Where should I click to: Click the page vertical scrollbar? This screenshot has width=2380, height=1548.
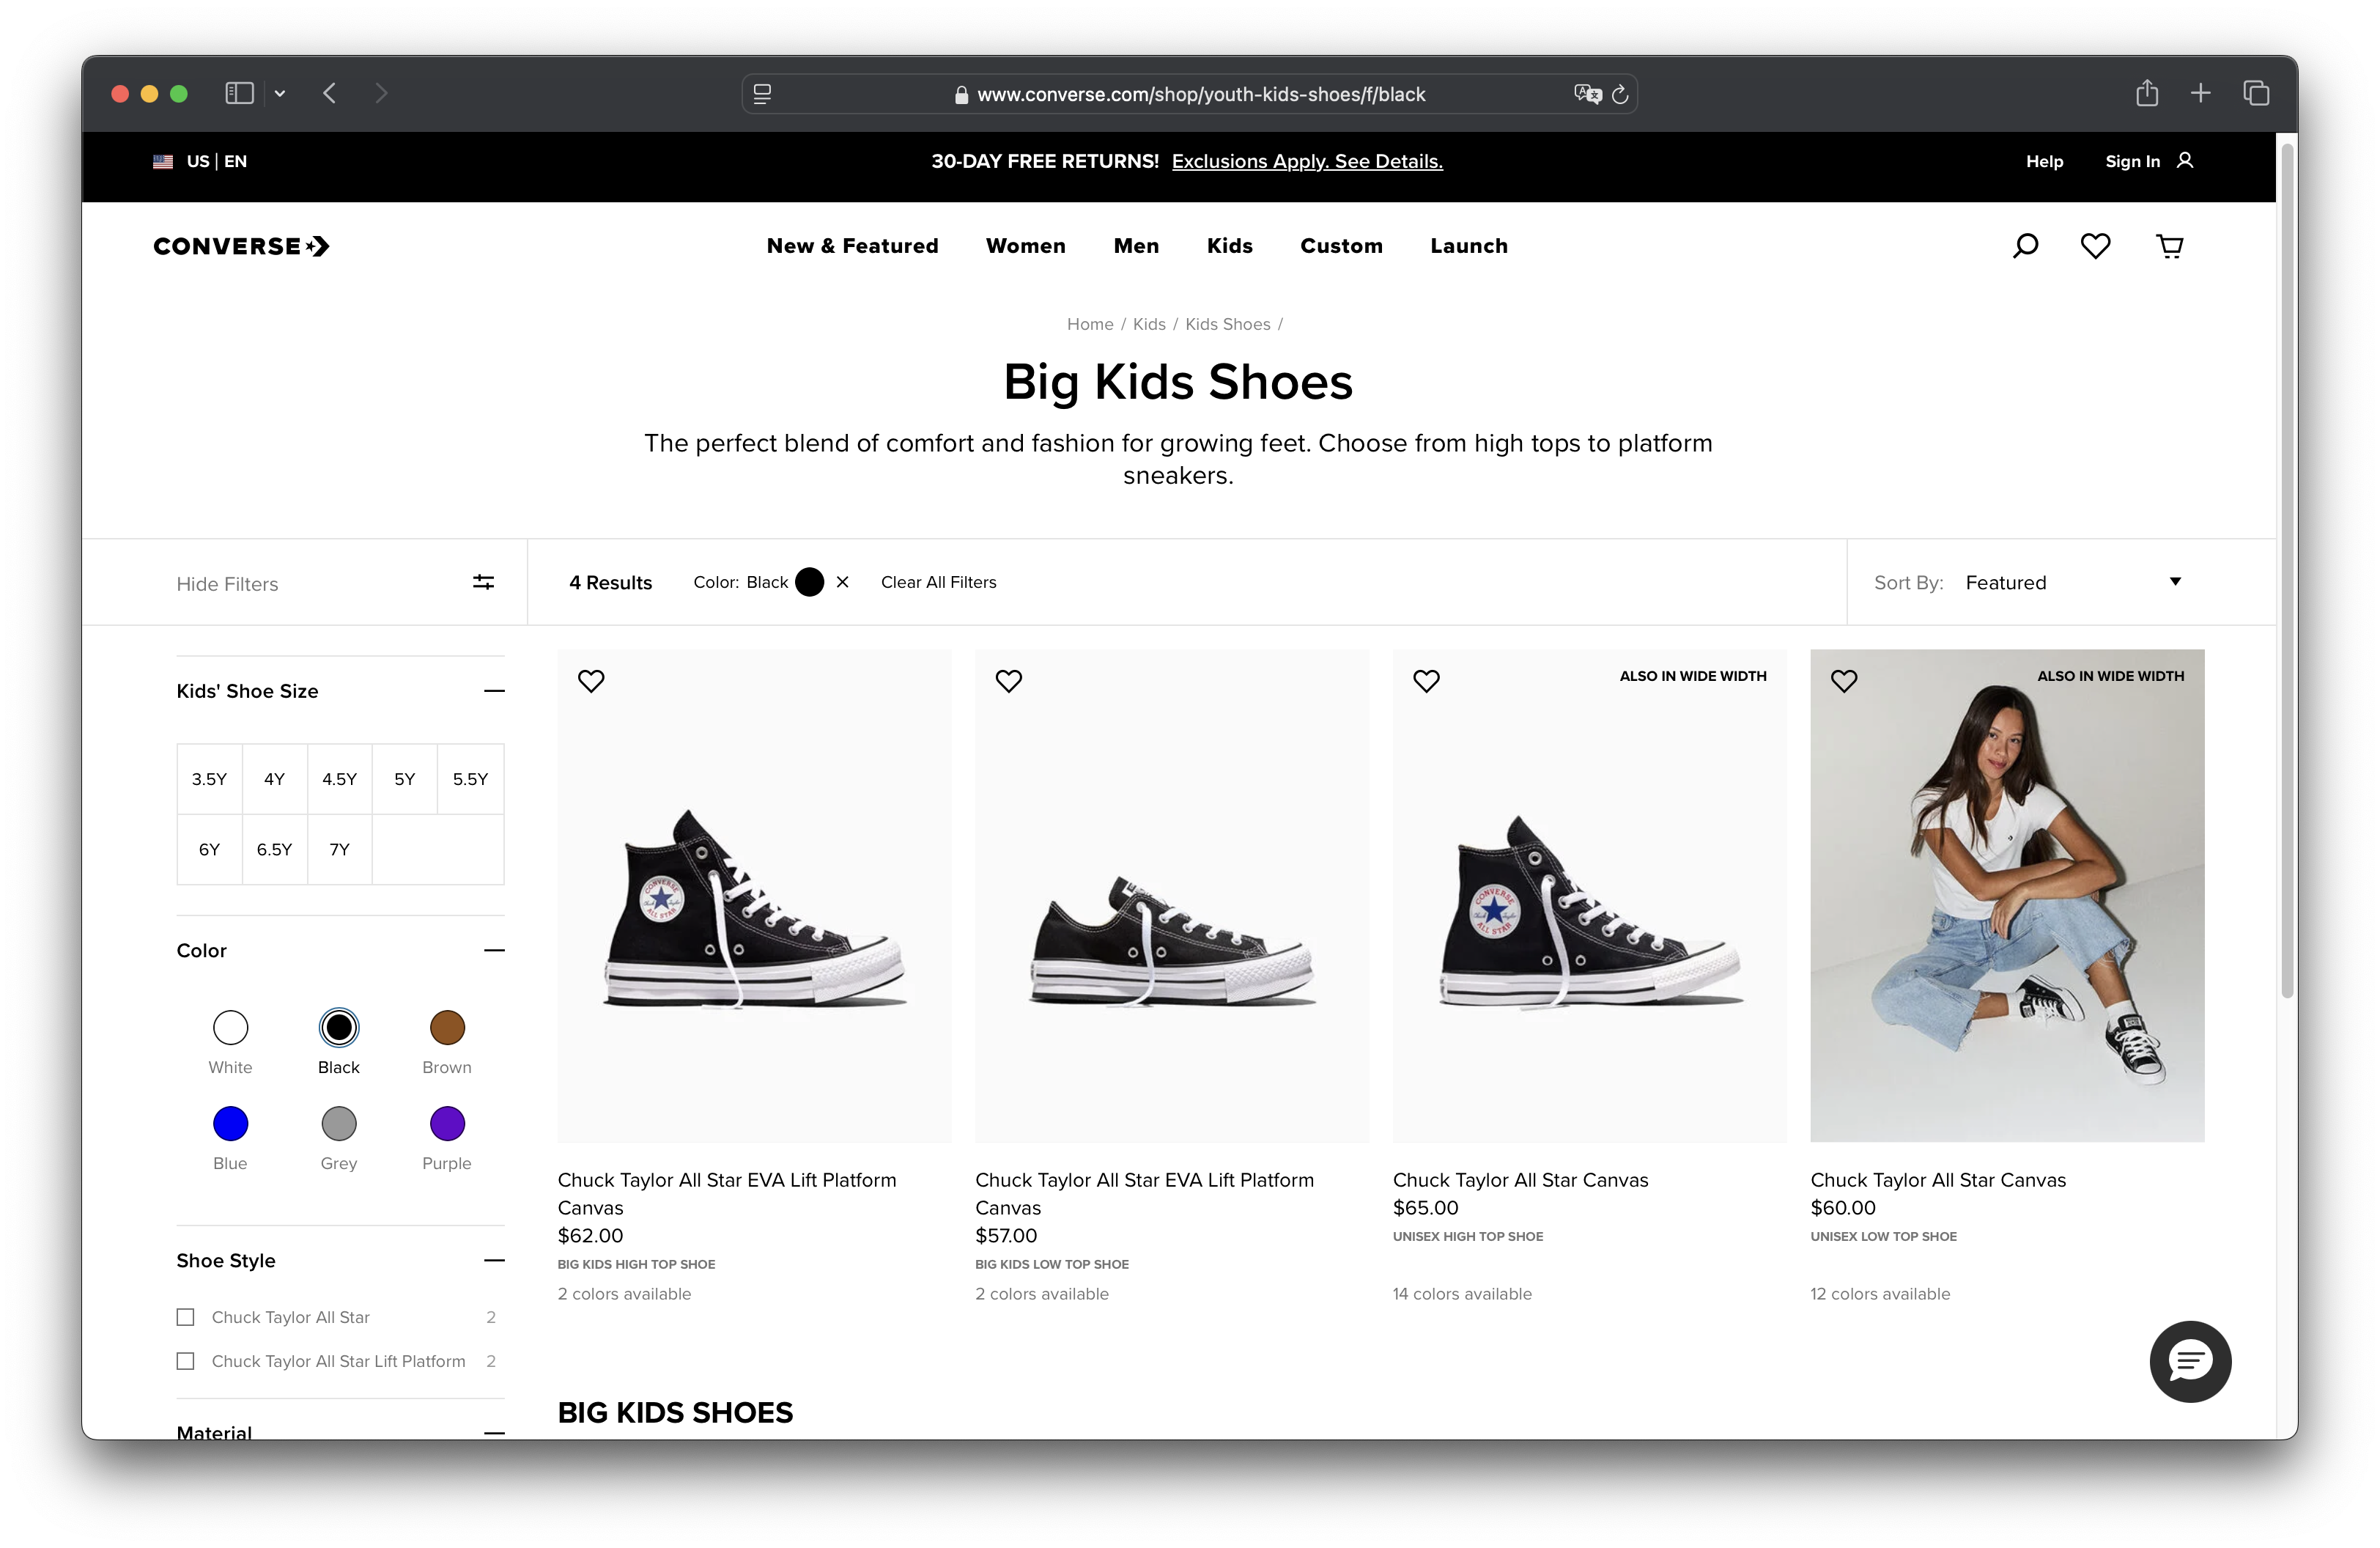click(x=2286, y=570)
